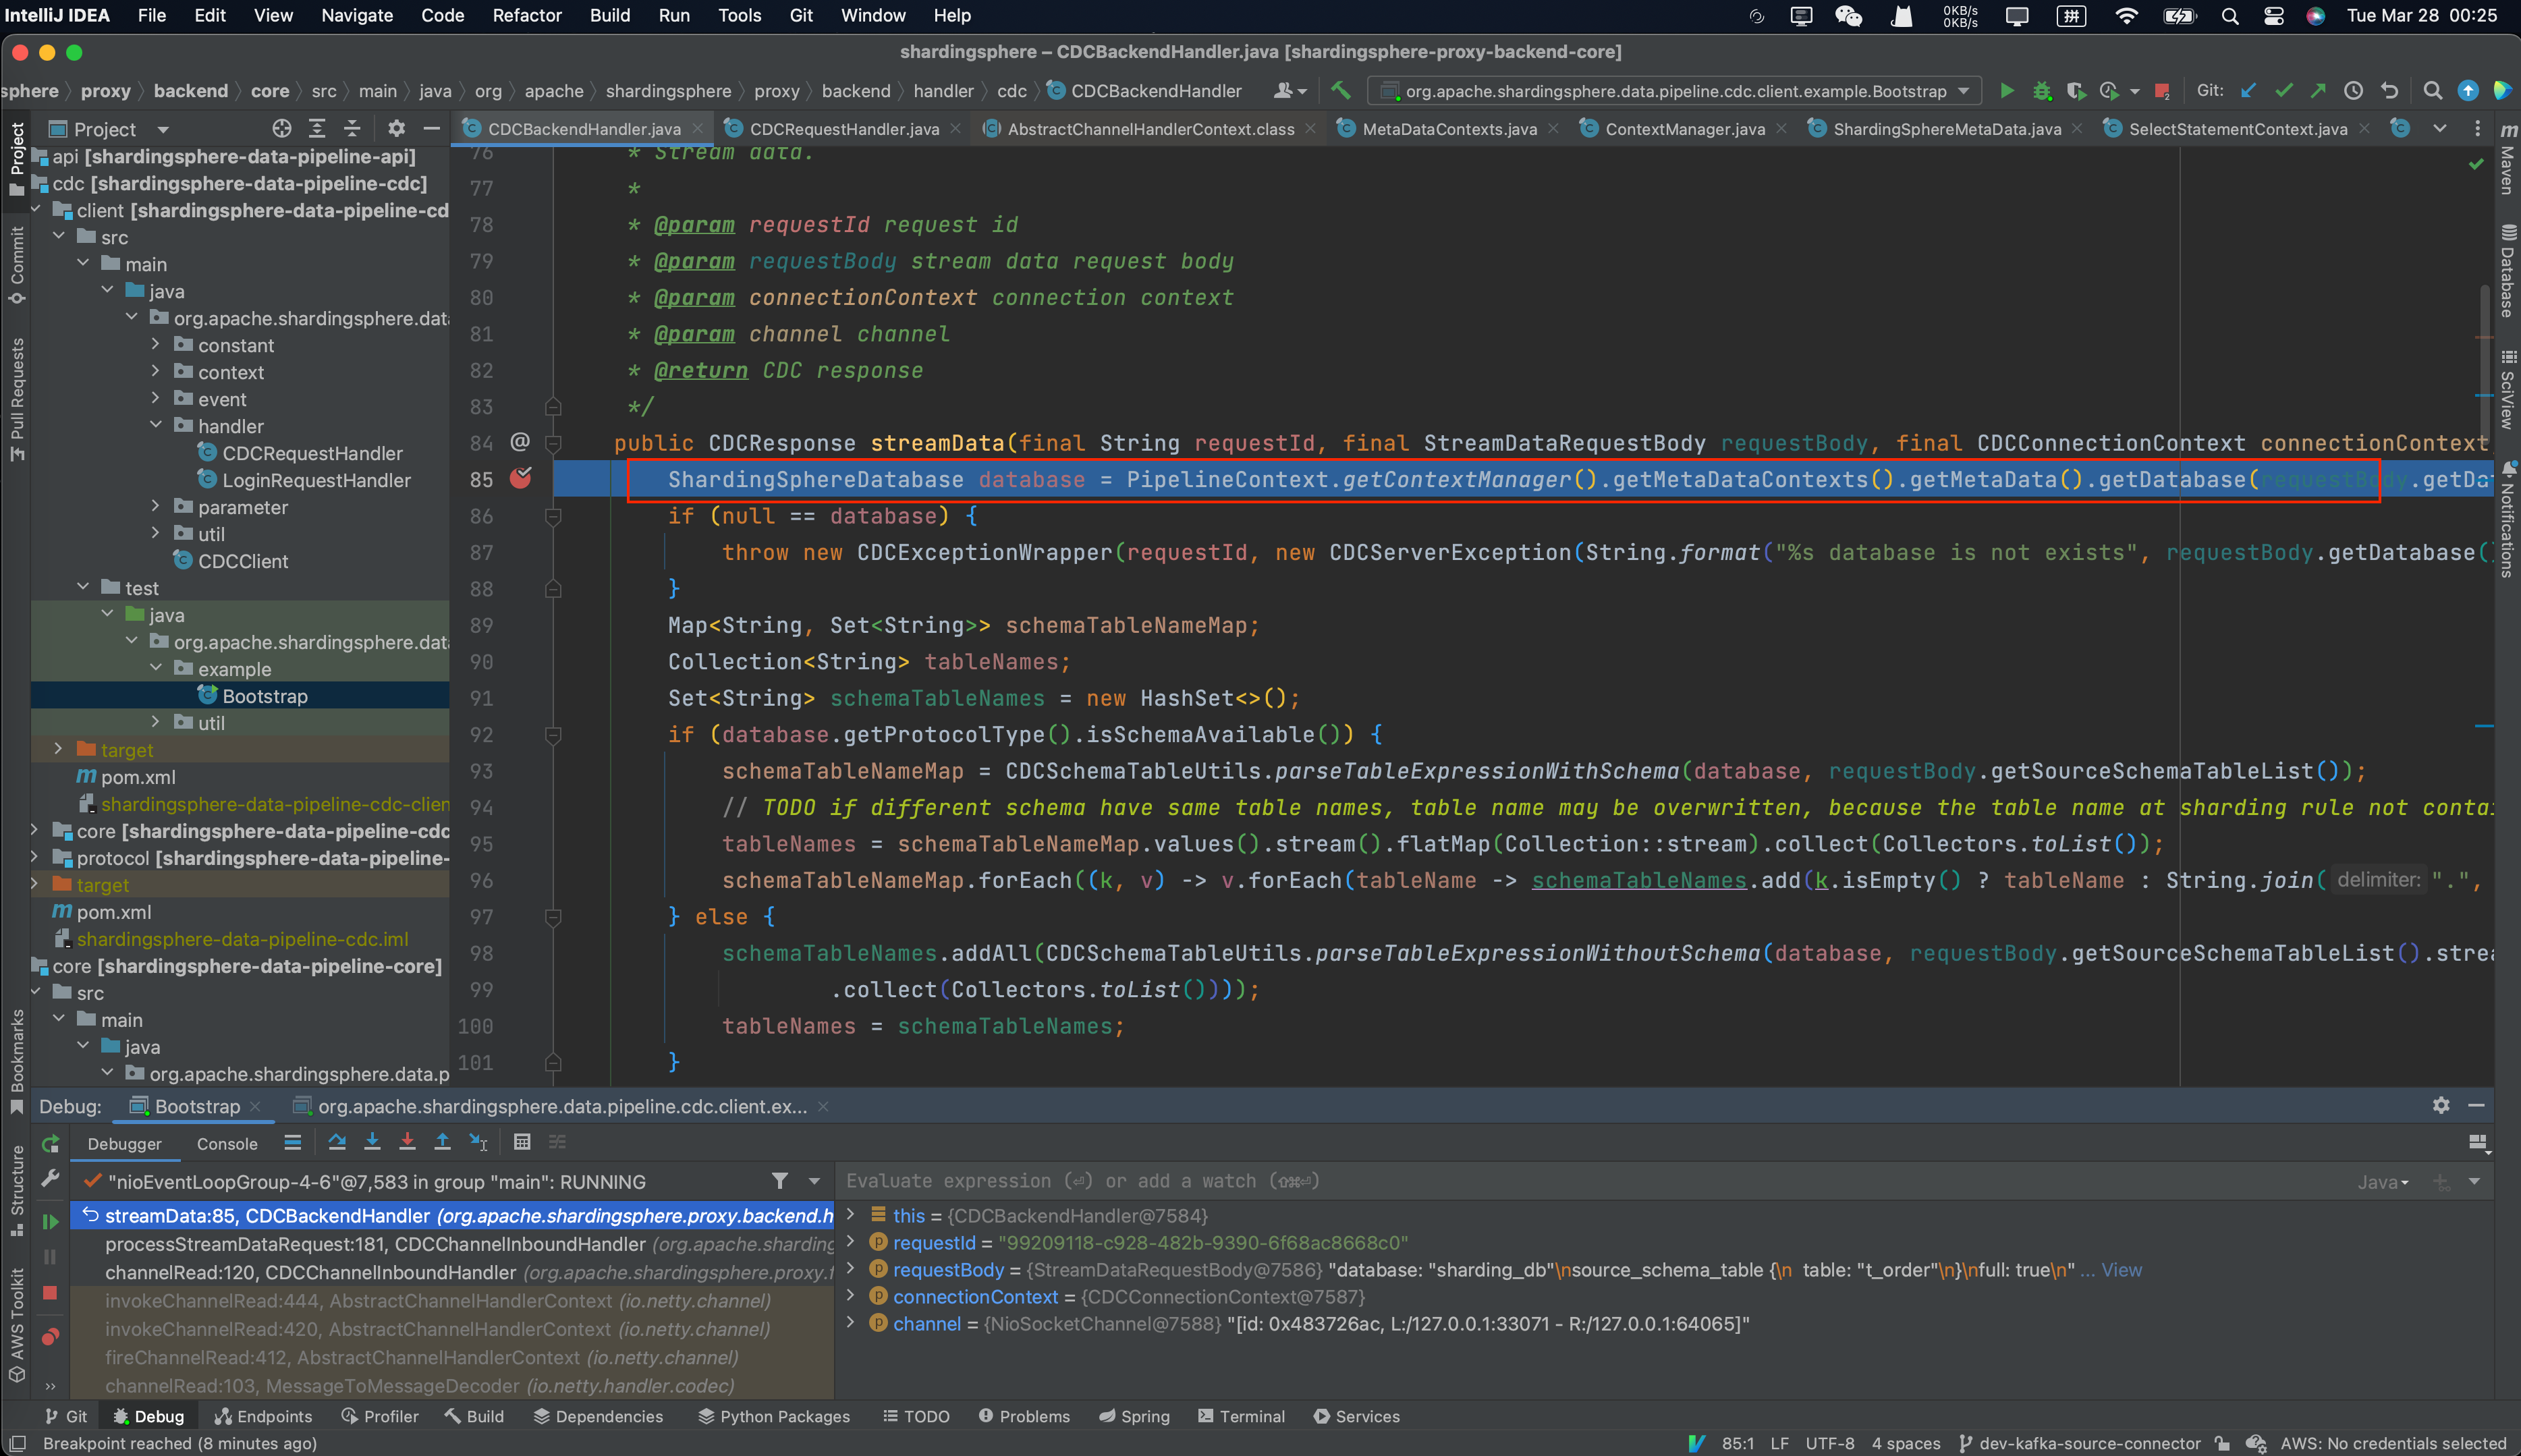The height and width of the screenshot is (1456, 2521).
Task: Collapse the handler folder in the project tree
Action: 155,425
